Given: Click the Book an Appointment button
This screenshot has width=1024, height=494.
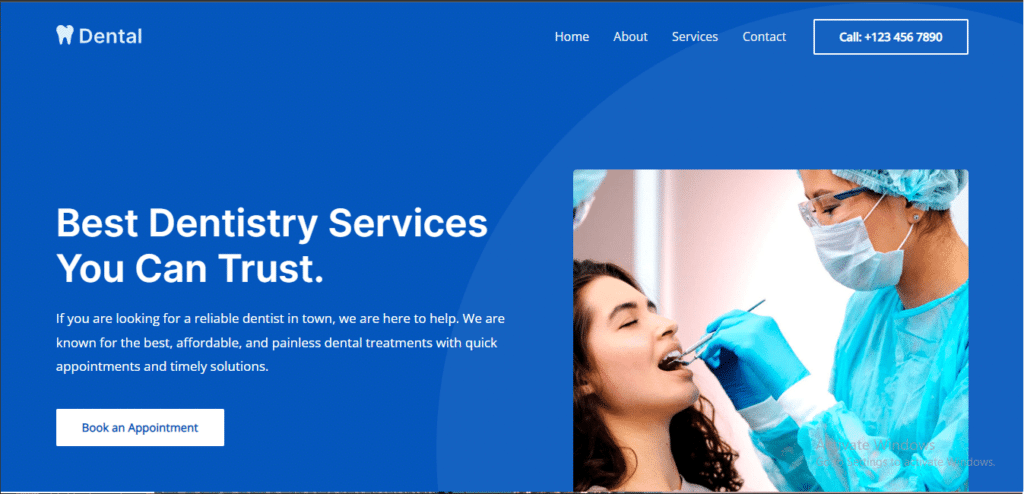Looking at the screenshot, I should click(140, 428).
